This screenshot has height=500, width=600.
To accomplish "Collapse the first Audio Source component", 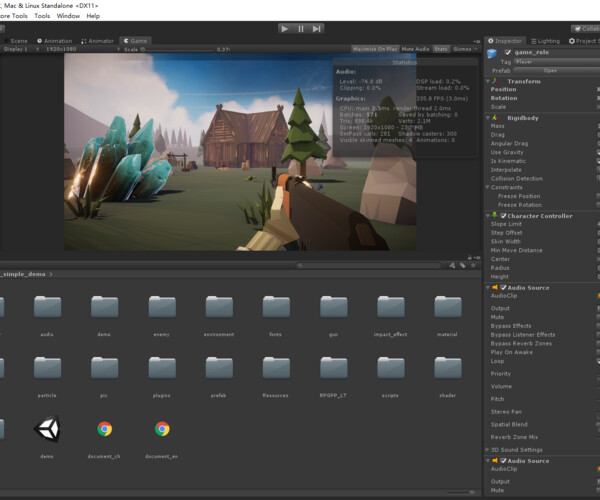I will 488,287.
